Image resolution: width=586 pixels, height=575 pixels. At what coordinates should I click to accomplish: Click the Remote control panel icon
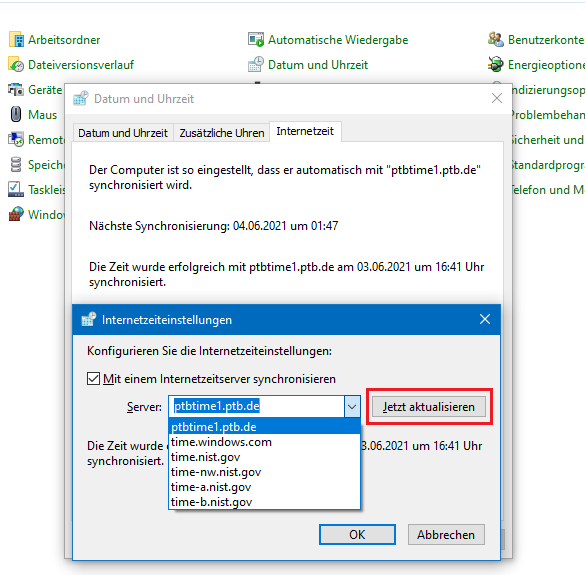[x=16, y=139]
